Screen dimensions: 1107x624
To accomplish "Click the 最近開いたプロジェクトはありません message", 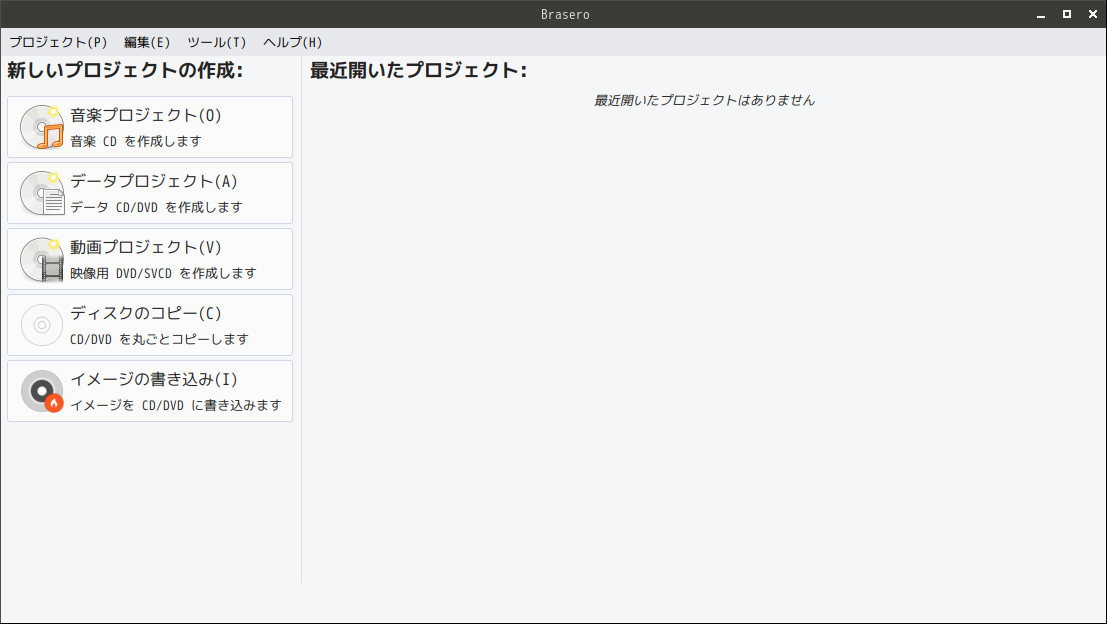I will [x=704, y=100].
